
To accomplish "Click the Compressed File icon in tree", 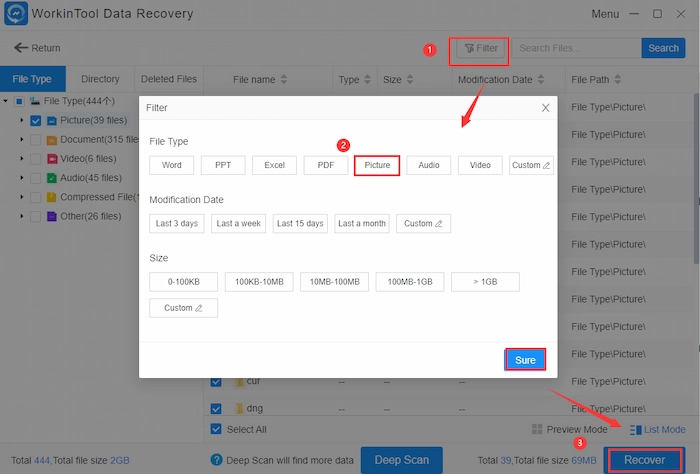I will [52, 197].
